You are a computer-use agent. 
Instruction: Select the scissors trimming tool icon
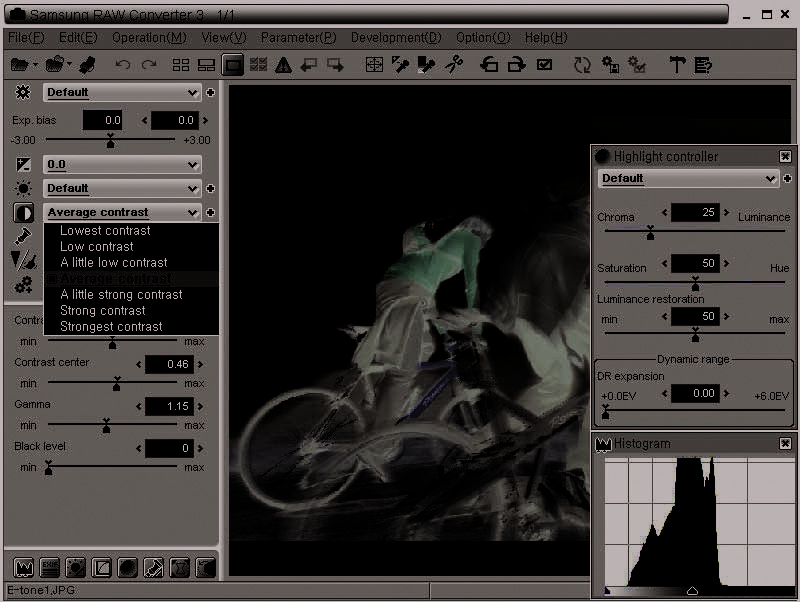click(x=453, y=65)
